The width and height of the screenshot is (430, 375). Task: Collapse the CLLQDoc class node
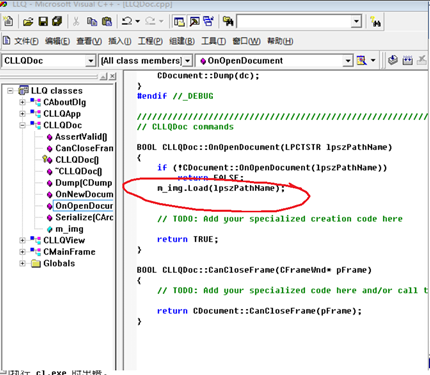coord(22,125)
